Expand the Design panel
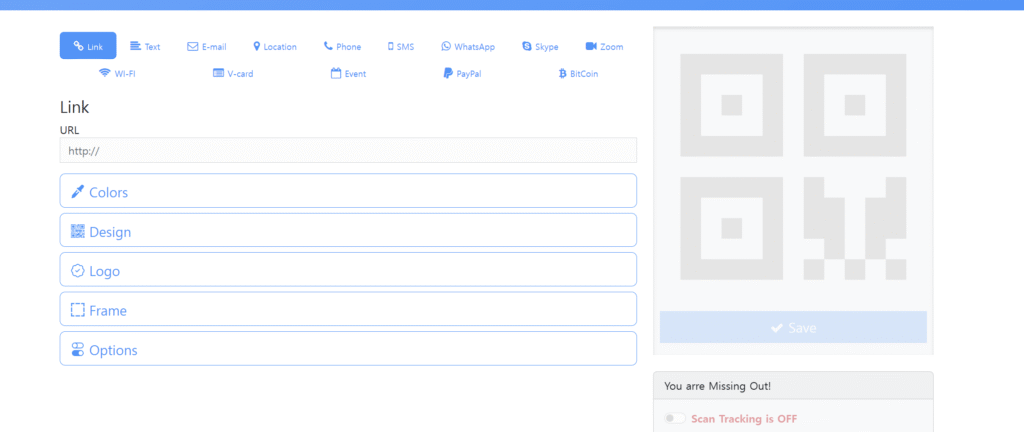1024x432 pixels. coord(348,230)
